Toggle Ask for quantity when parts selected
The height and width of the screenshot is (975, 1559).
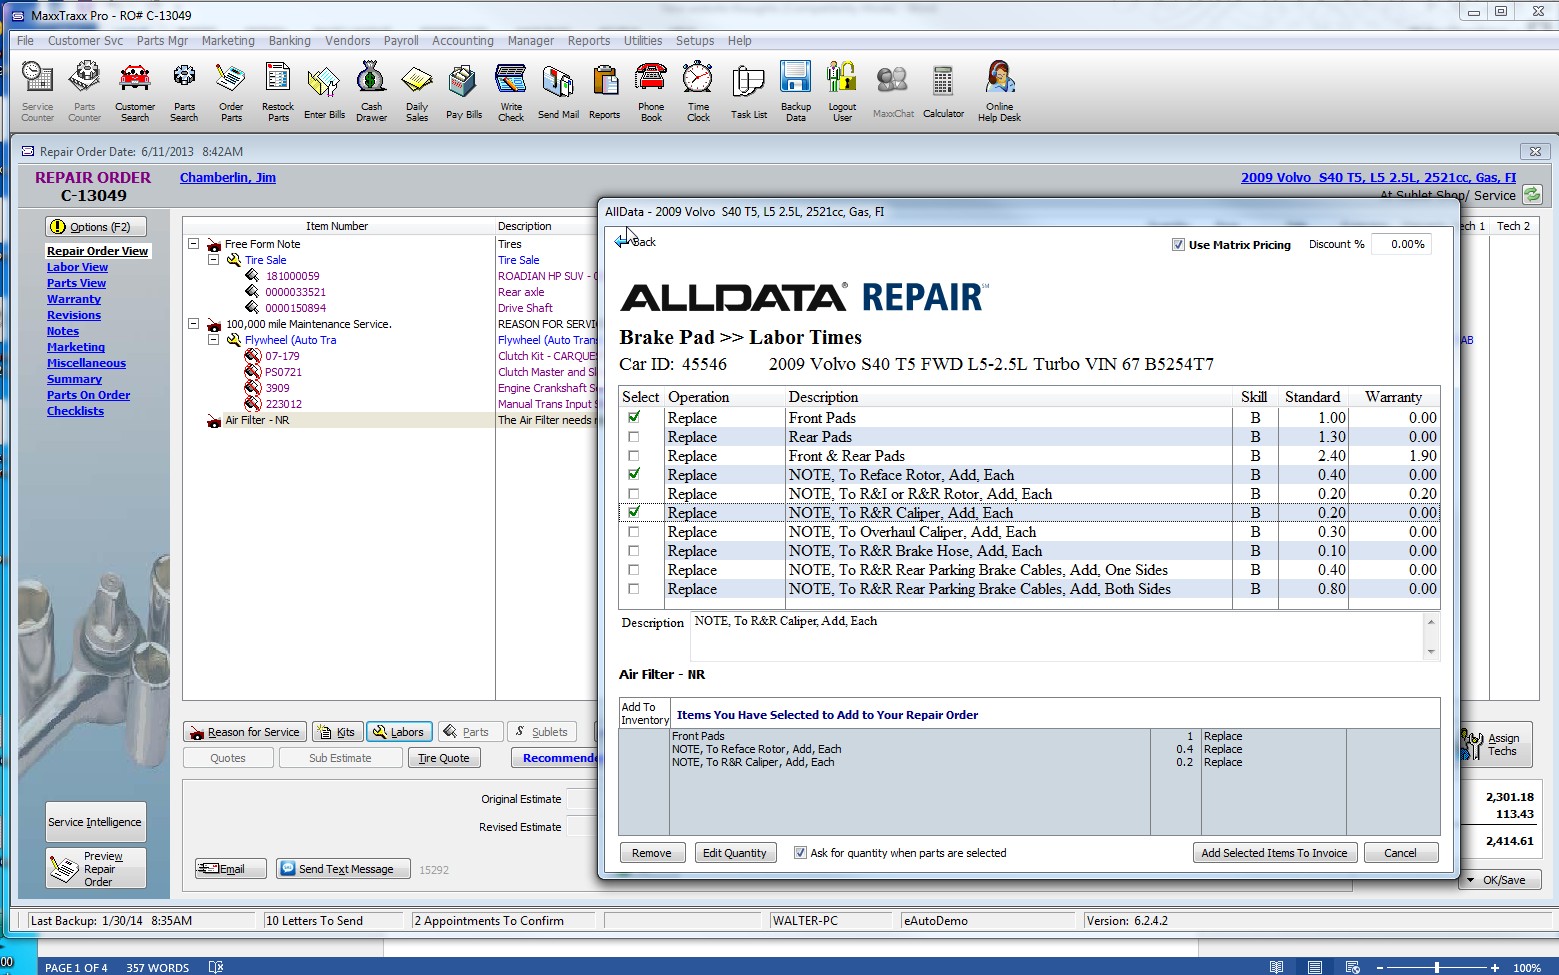[800, 853]
